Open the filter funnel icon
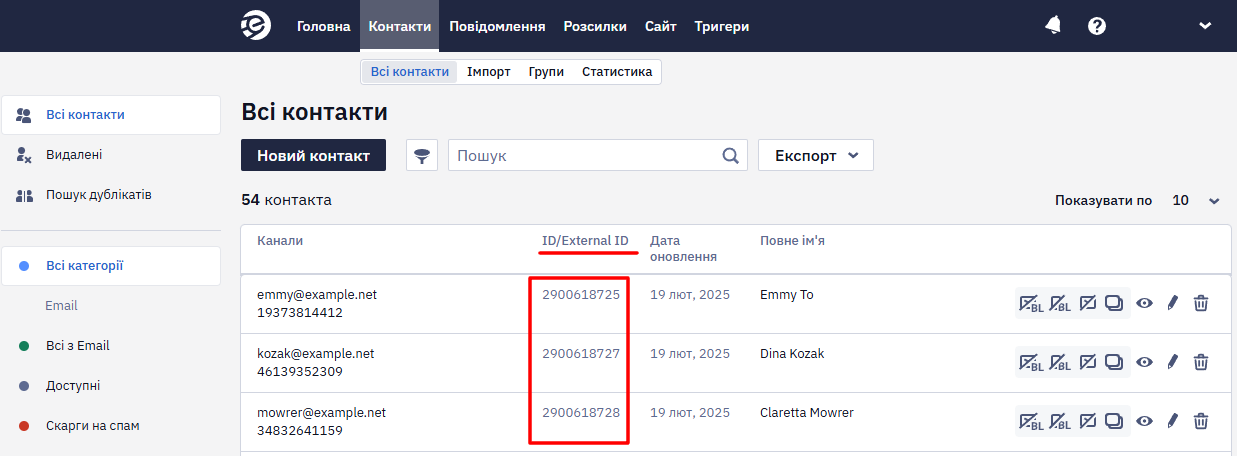Image resolution: width=1237 pixels, height=456 pixels. (x=422, y=155)
